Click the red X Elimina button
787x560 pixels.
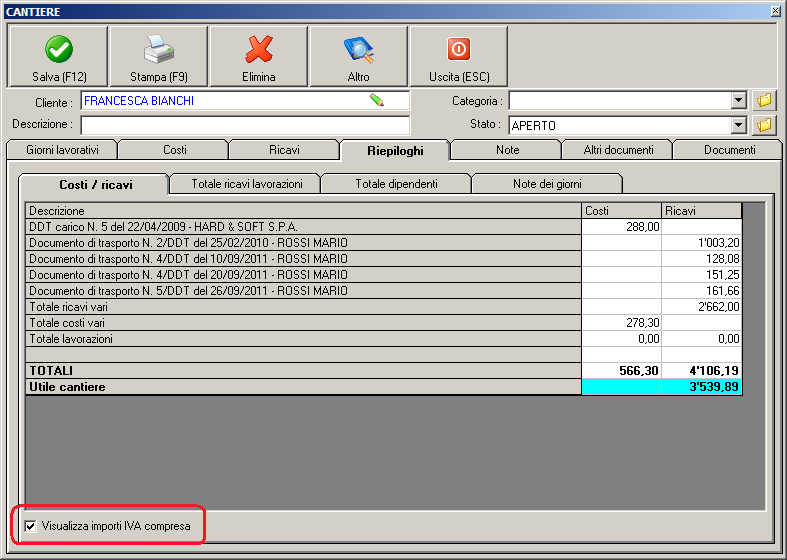(x=258, y=57)
